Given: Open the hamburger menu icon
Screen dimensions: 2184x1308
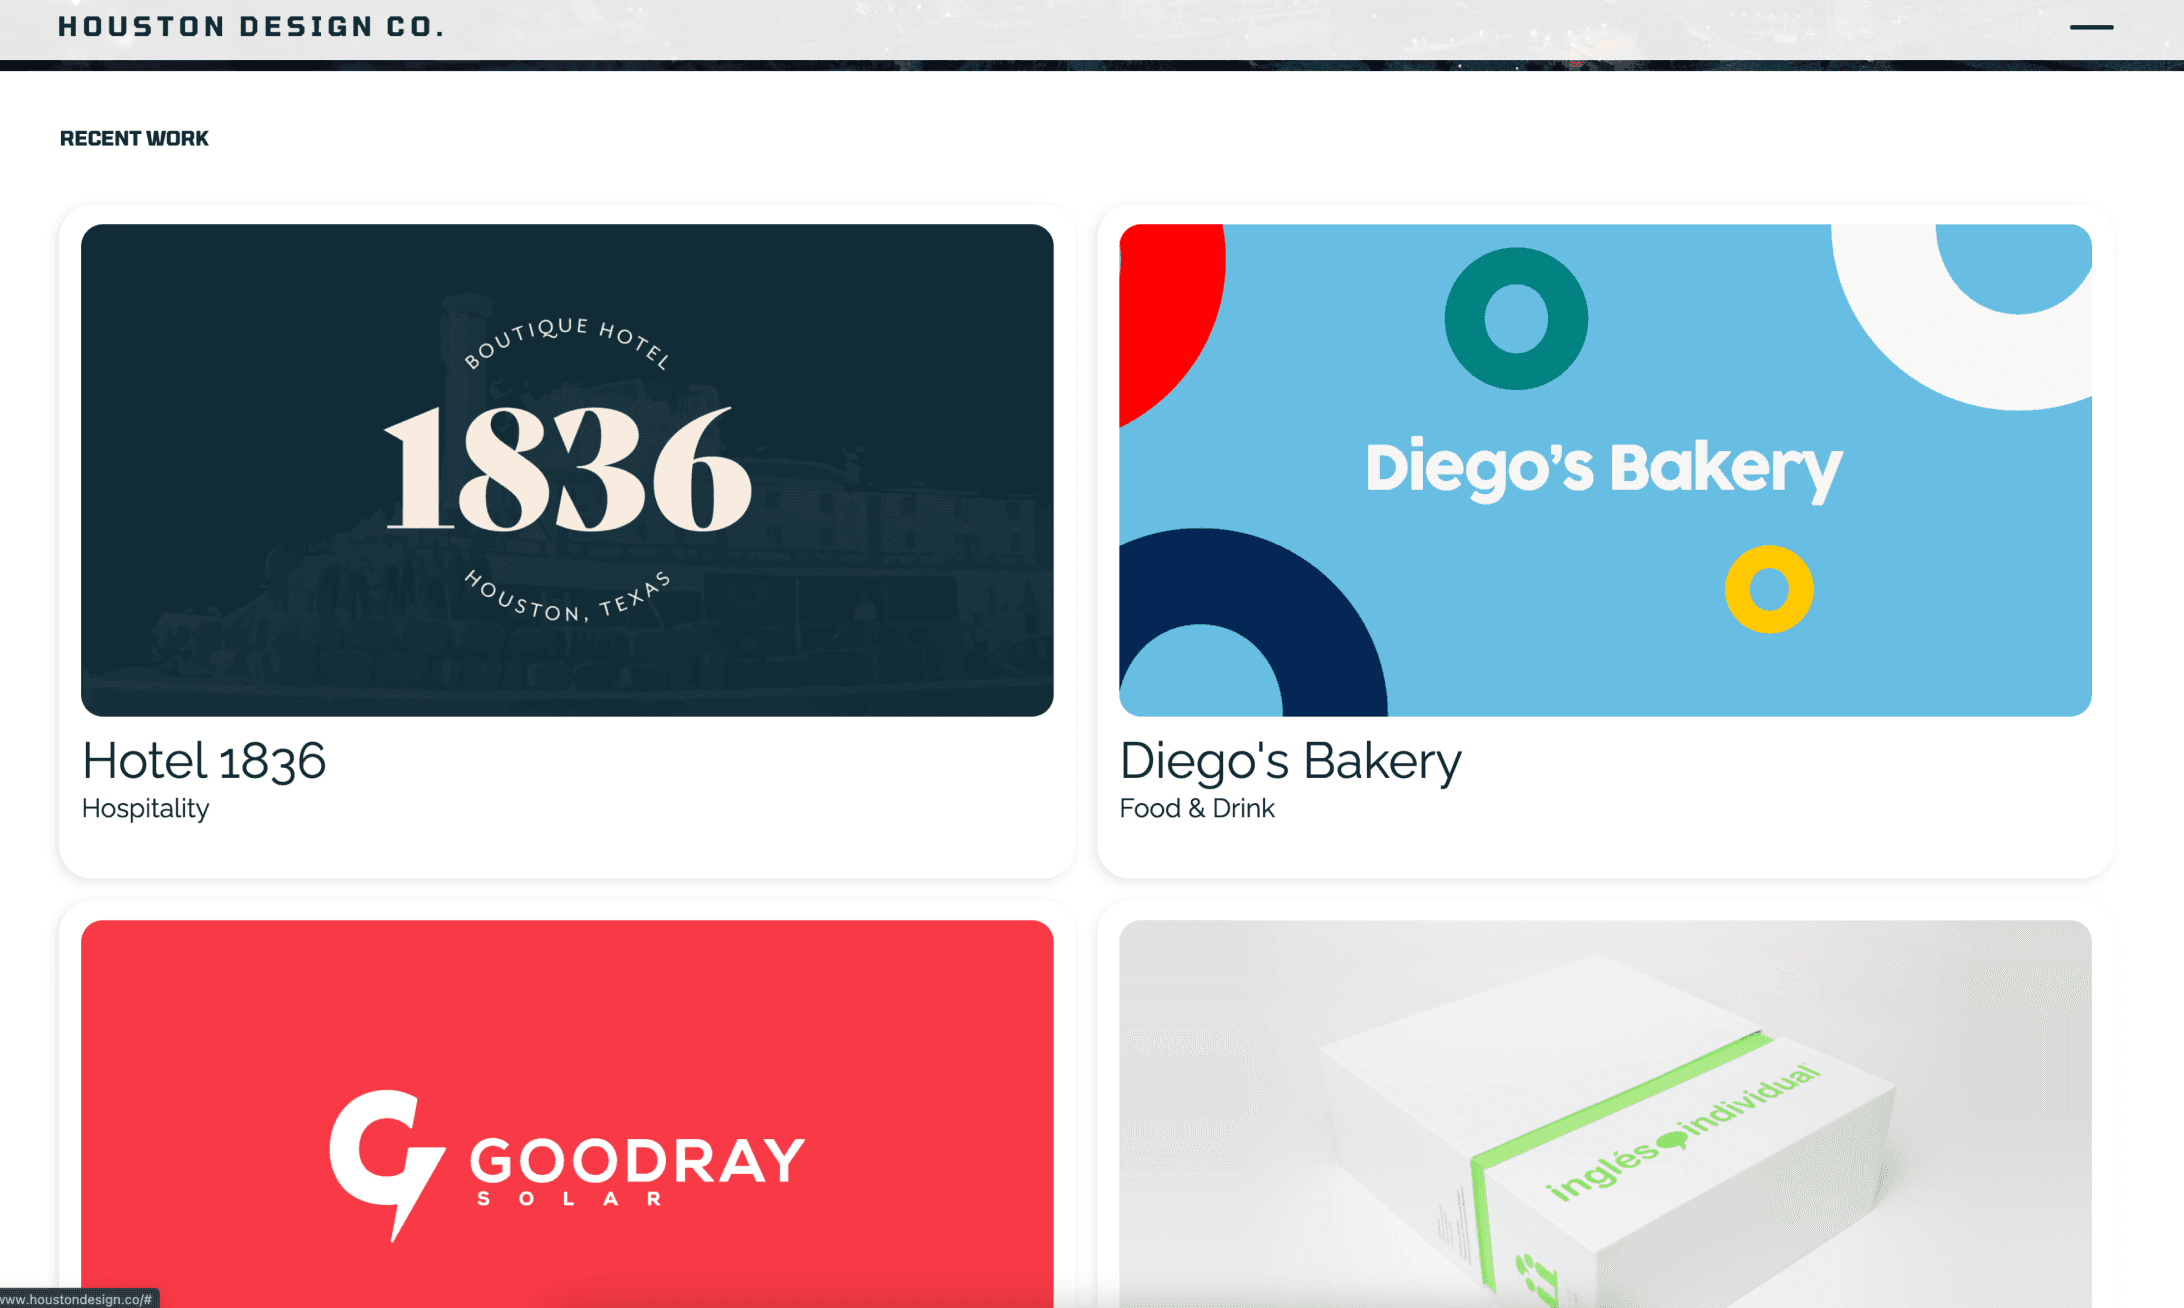Looking at the screenshot, I should tap(2091, 27).
